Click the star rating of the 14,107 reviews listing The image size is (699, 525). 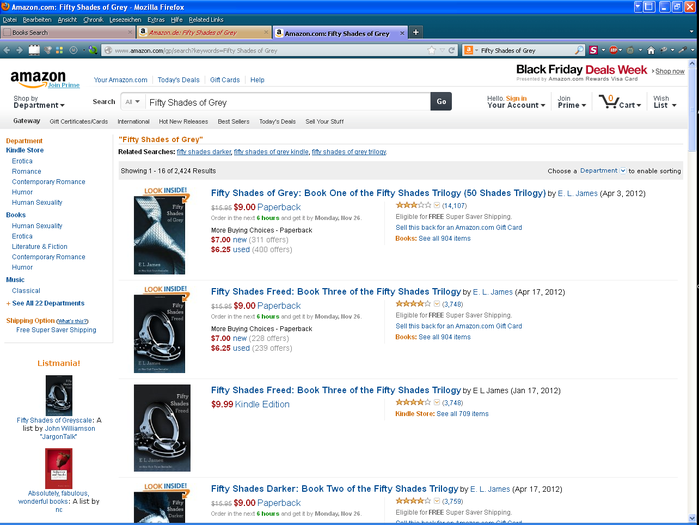click(414, 205)
